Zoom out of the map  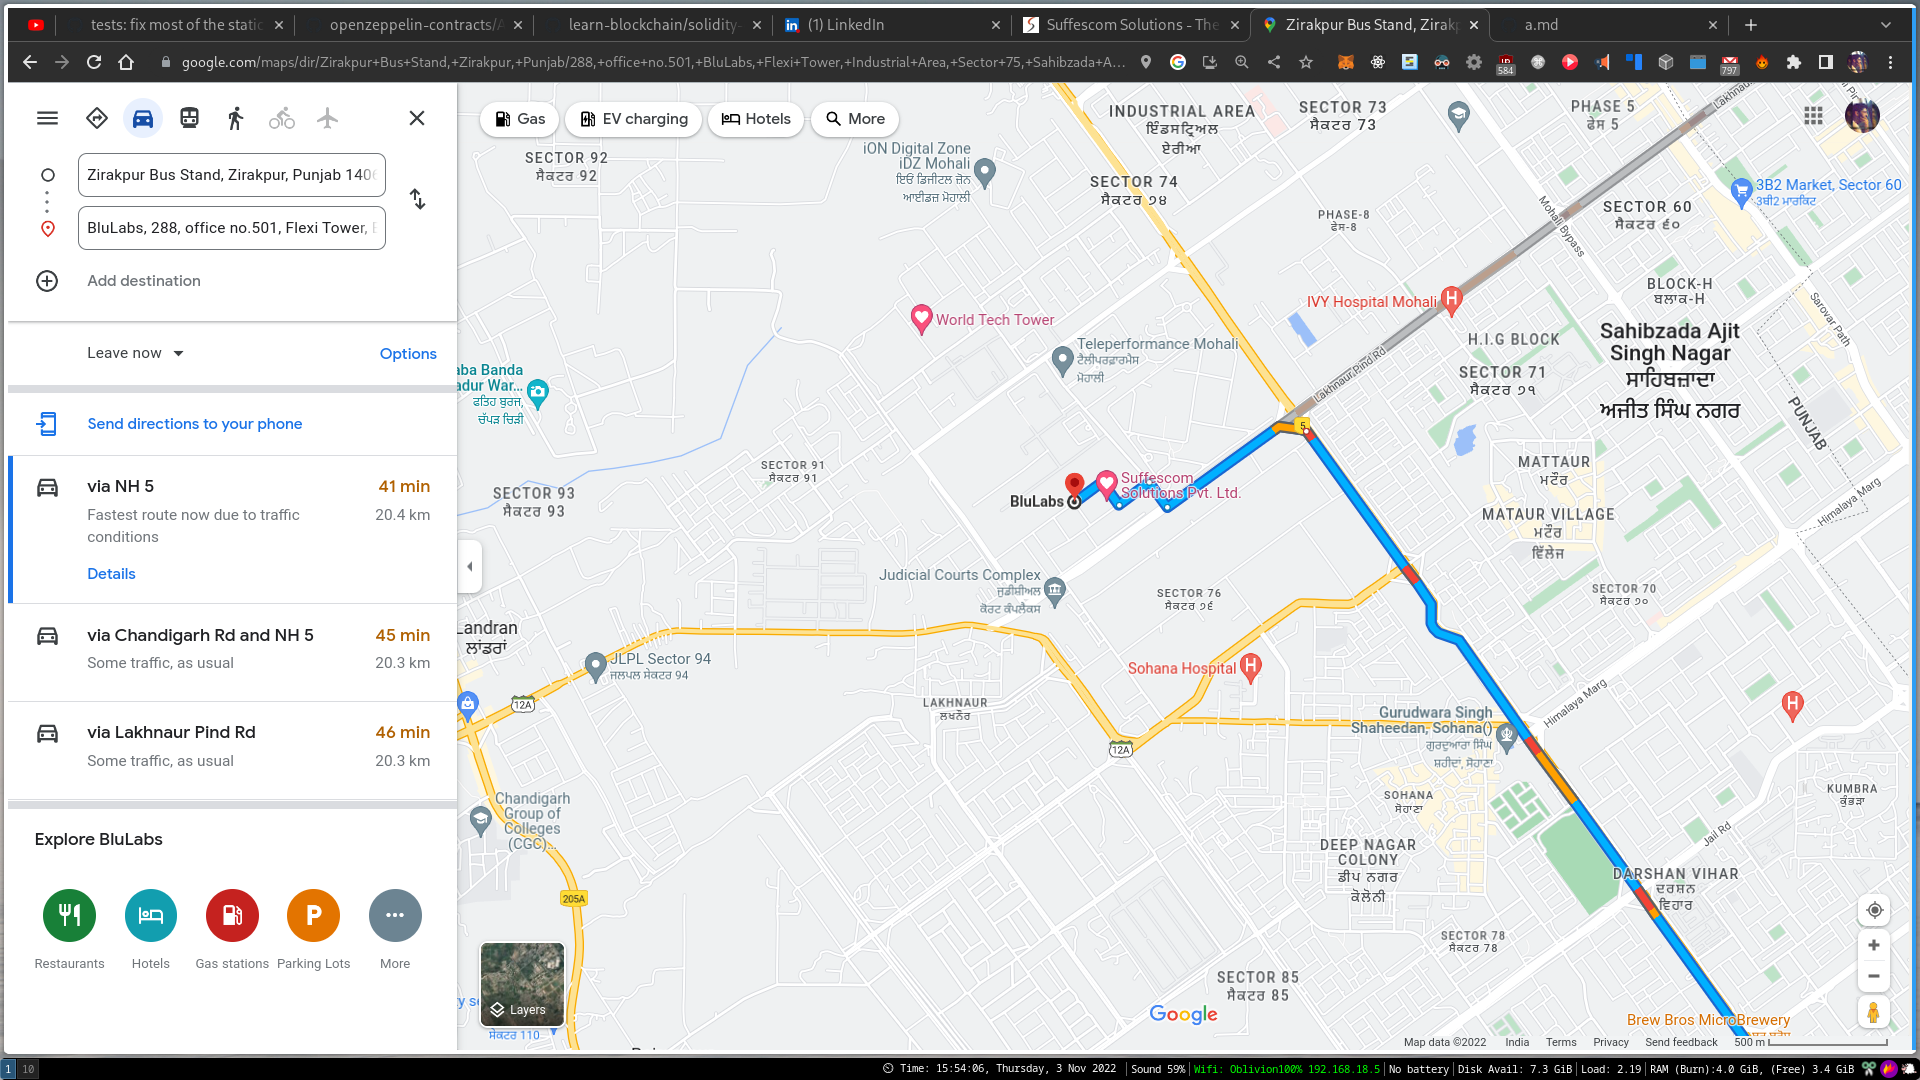[x=1874, y=976]
